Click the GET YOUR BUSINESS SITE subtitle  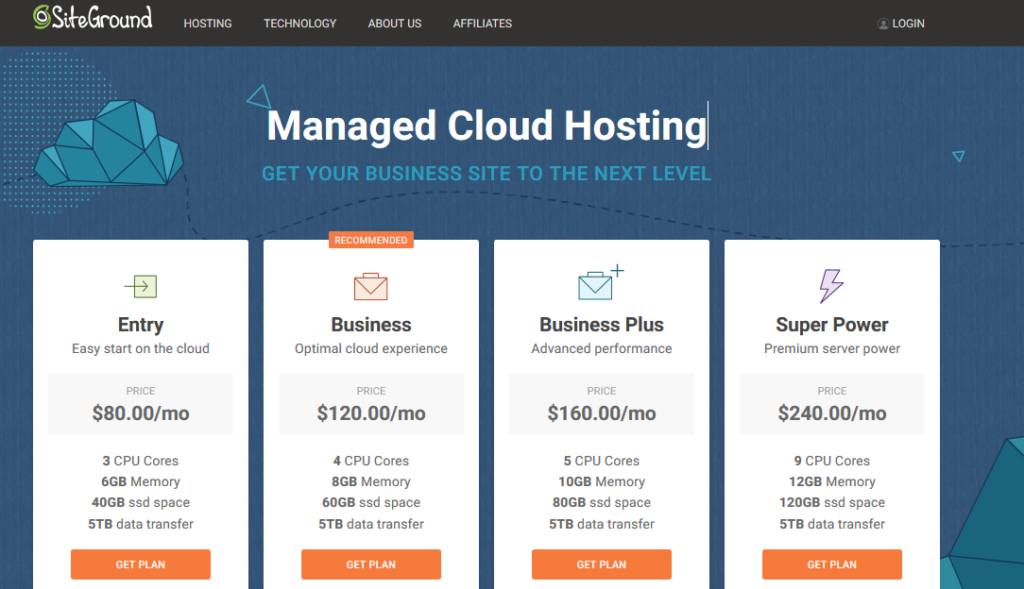(x=487, y=174)
